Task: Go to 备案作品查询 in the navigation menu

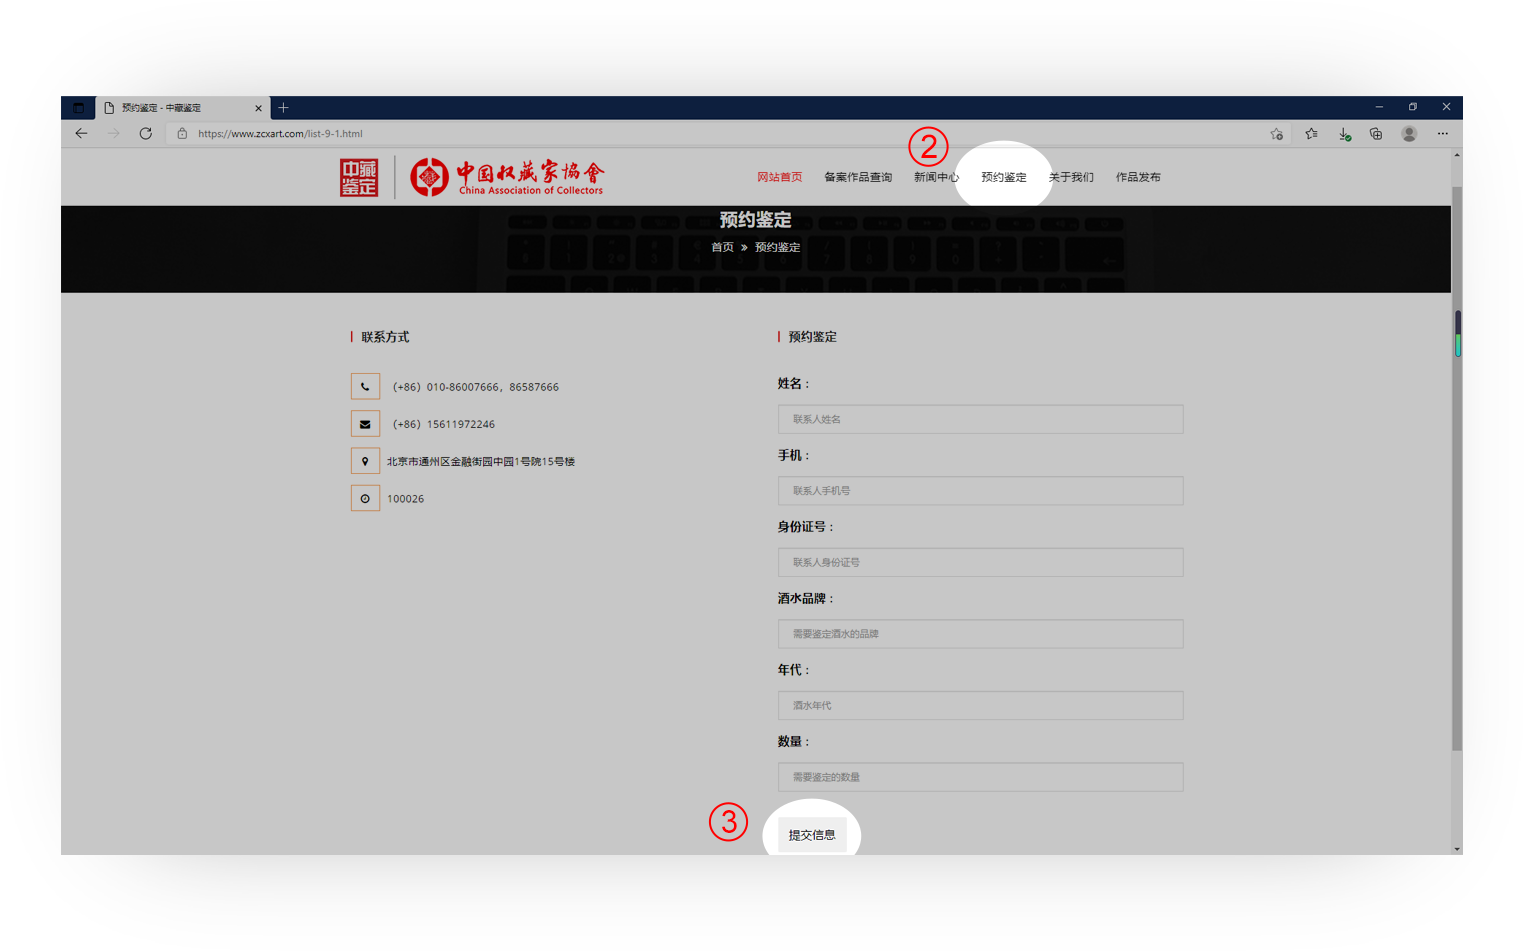Action: (x=857, y=177)
